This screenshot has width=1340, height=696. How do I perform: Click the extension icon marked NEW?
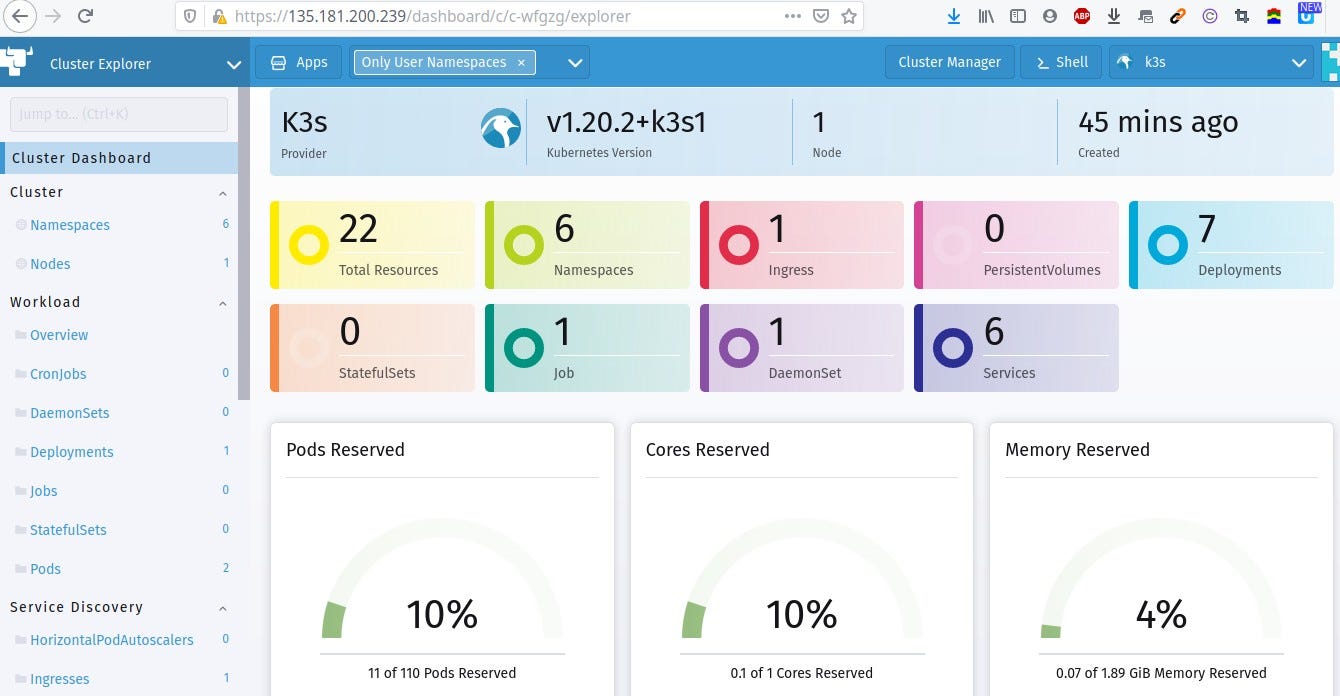(x=1308, y=14)
